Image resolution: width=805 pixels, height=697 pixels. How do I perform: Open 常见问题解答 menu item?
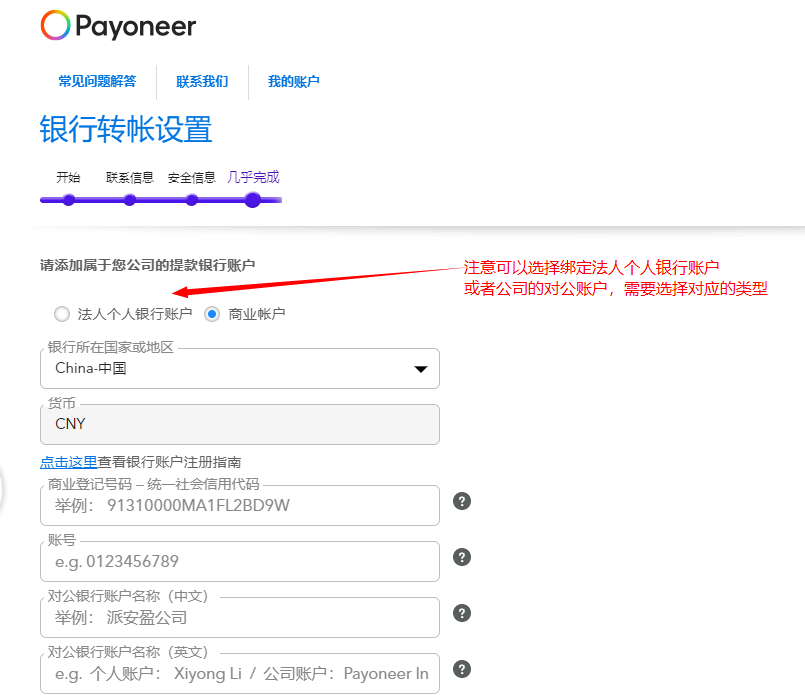tap(97, 81)
